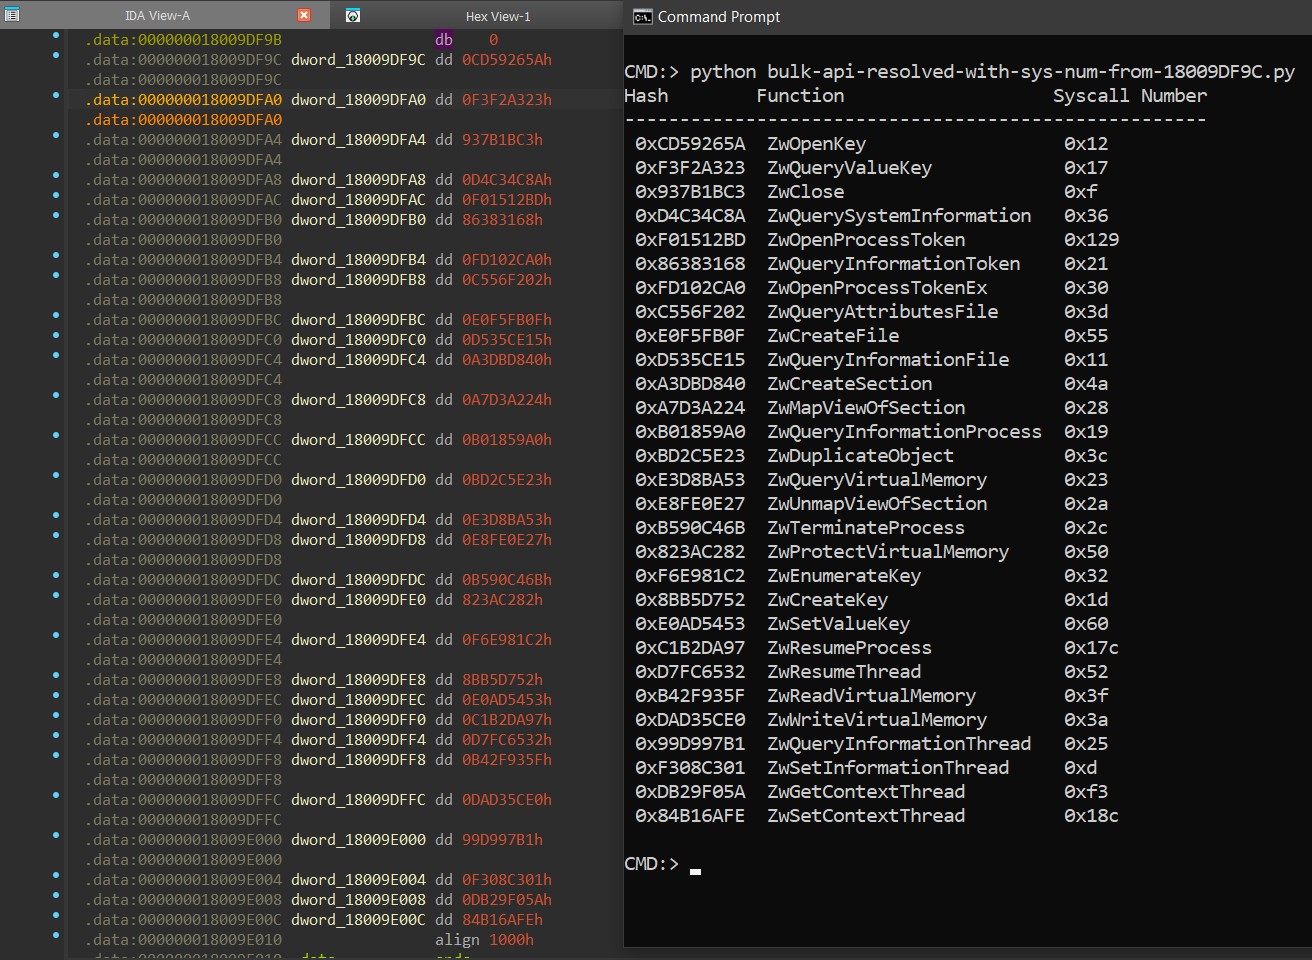Select label dword_18009DFD8 in IDA view
This screenshot has width=1312, height=960.
coord(358,540)
